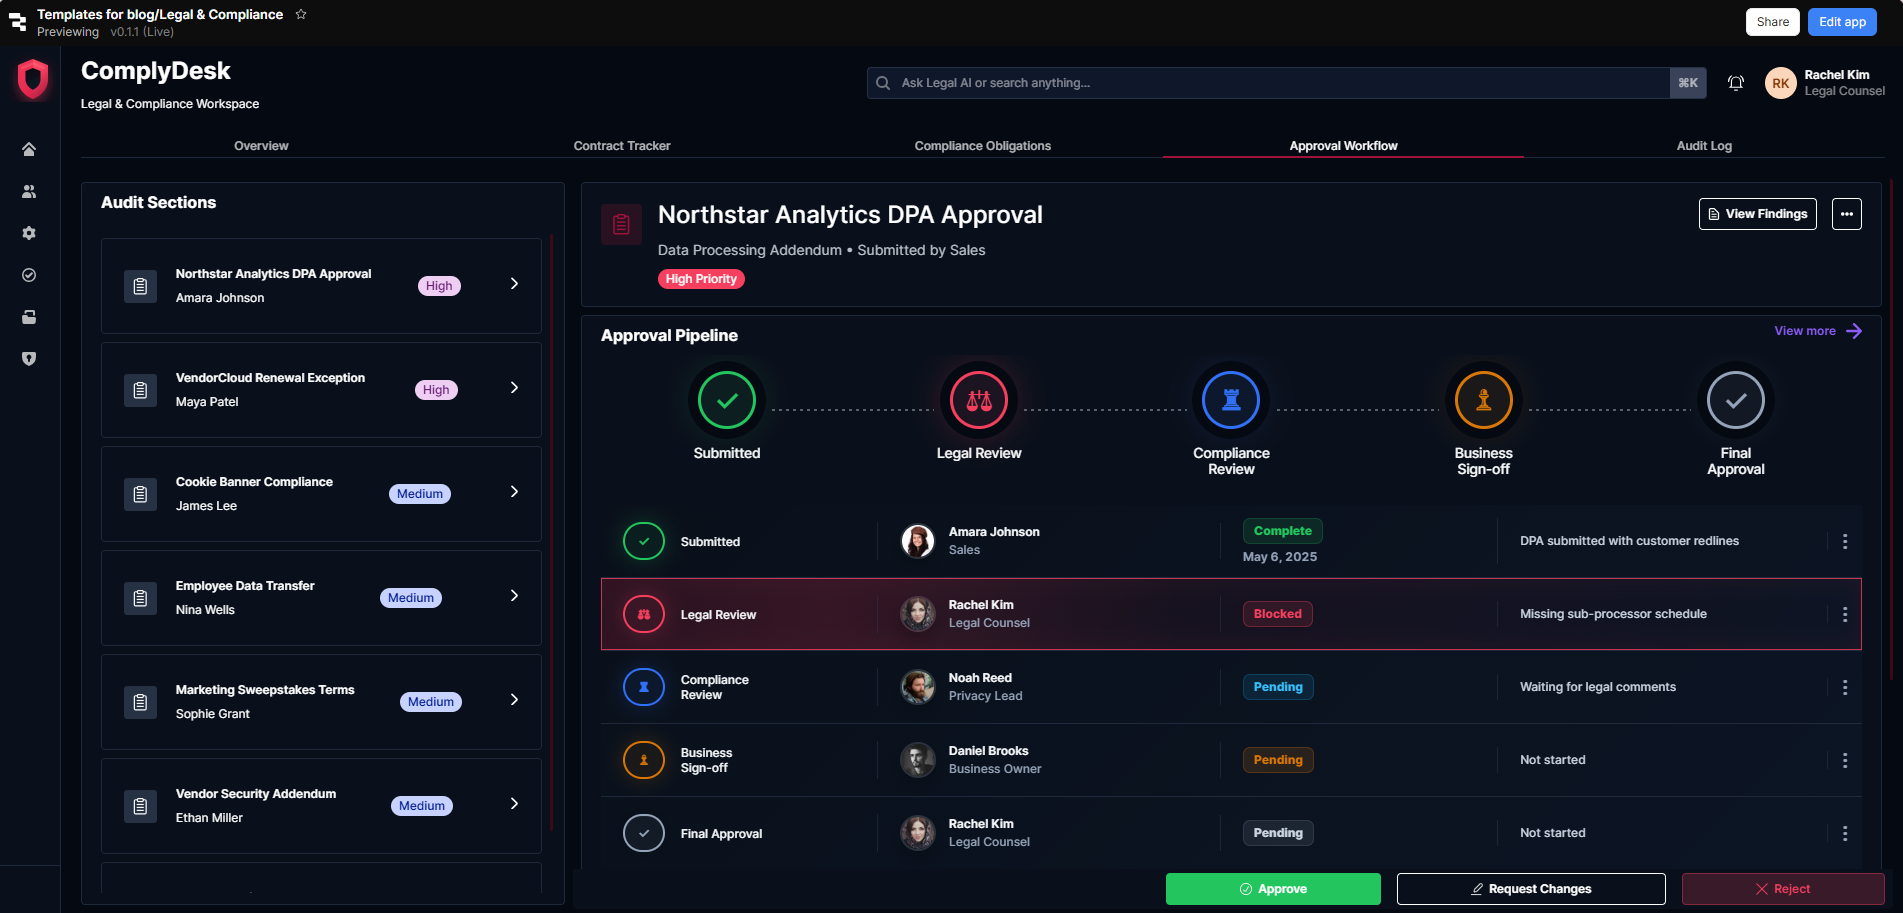Click the Edit app button

pos(1842,22)
